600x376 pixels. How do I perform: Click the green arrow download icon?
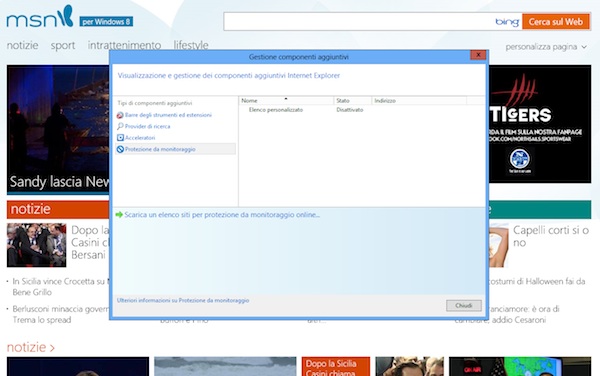click(x=119, y=215)
